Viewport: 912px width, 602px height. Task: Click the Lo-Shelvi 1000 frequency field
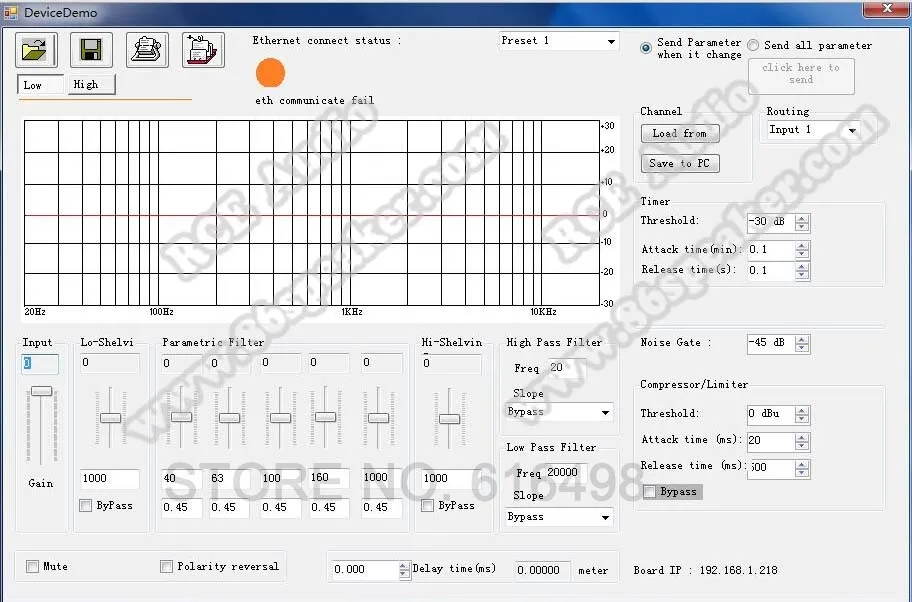pos(110,479)
